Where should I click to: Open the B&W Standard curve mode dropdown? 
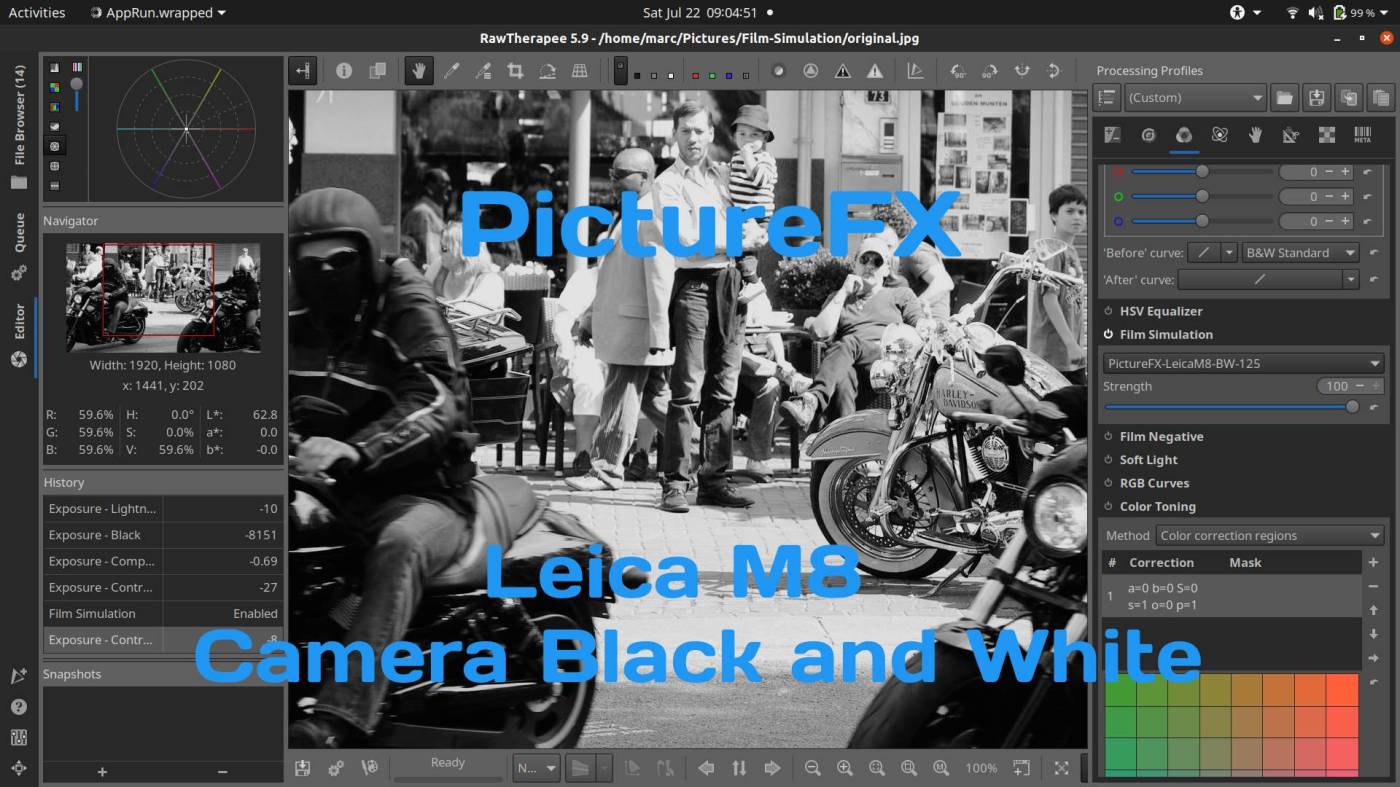(x=1299, y=253)
